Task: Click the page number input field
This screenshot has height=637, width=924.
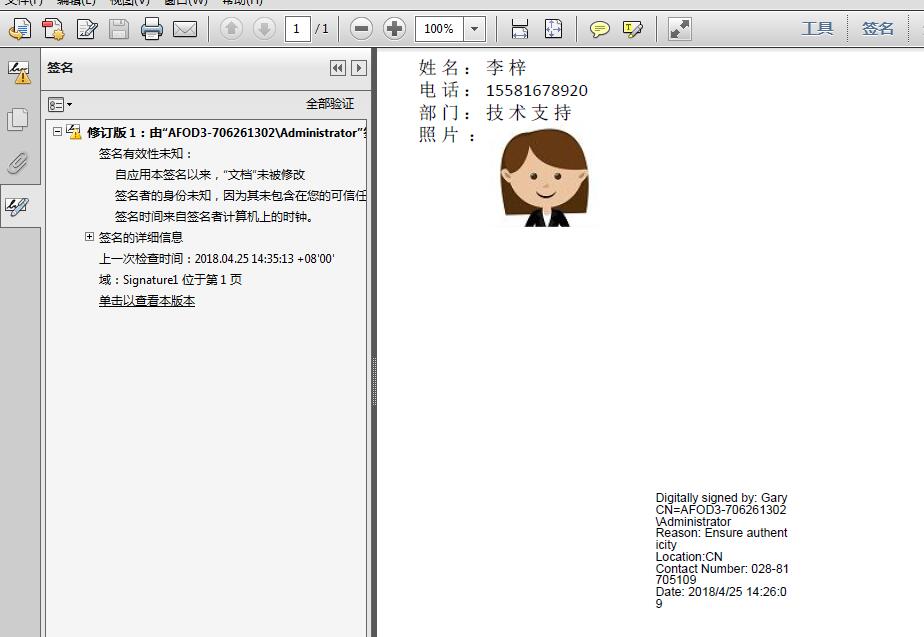Action: tap(298, 29)
